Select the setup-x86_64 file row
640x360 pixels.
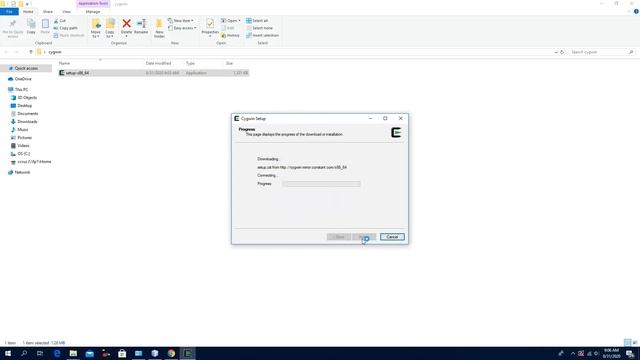[x=153, y=73]
